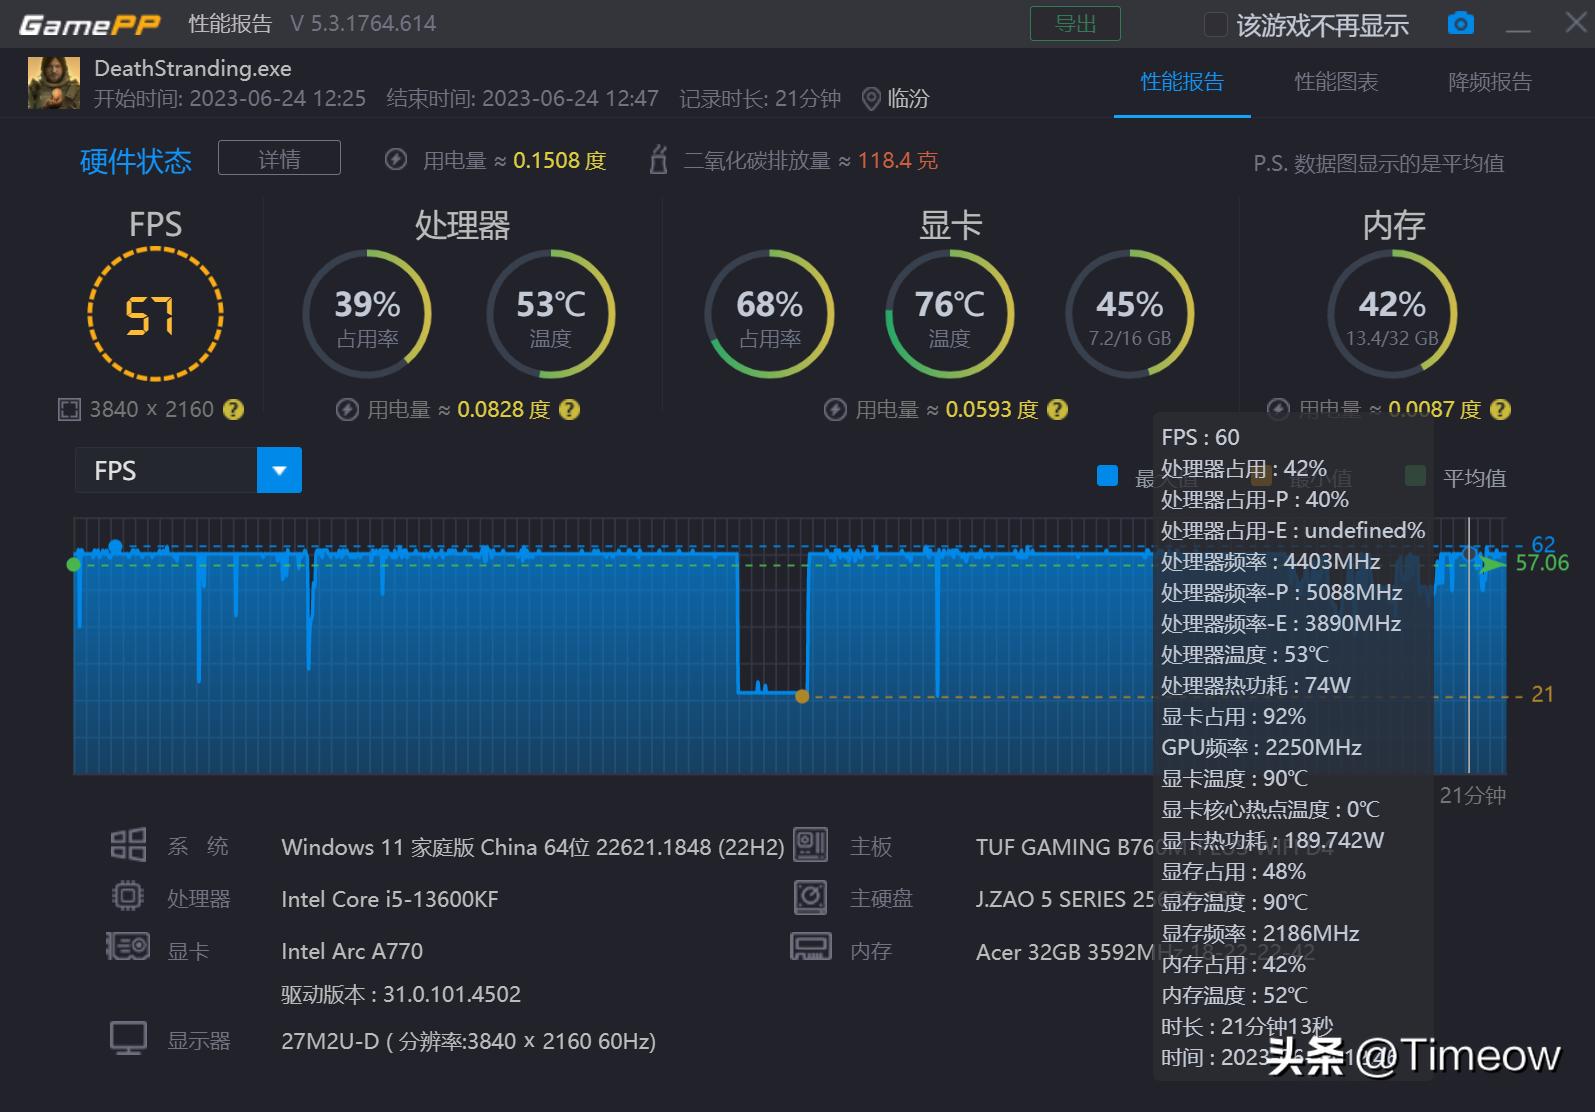Click memory 42% 13.4/32 GB gauge
The width and height of the screenshot is (1595, 1112).
[1392, 314]
